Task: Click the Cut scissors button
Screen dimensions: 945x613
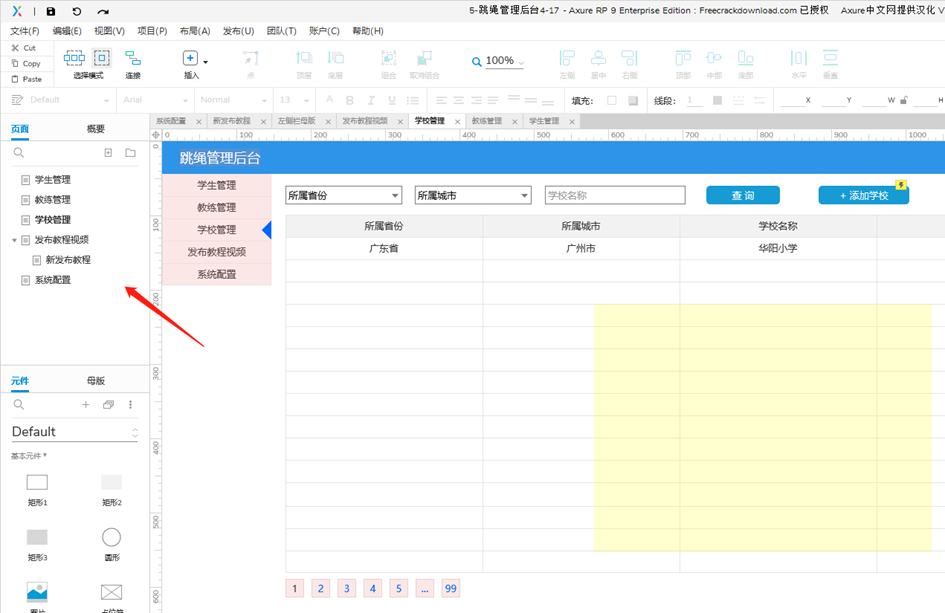Action: click(x=24, y=48)
